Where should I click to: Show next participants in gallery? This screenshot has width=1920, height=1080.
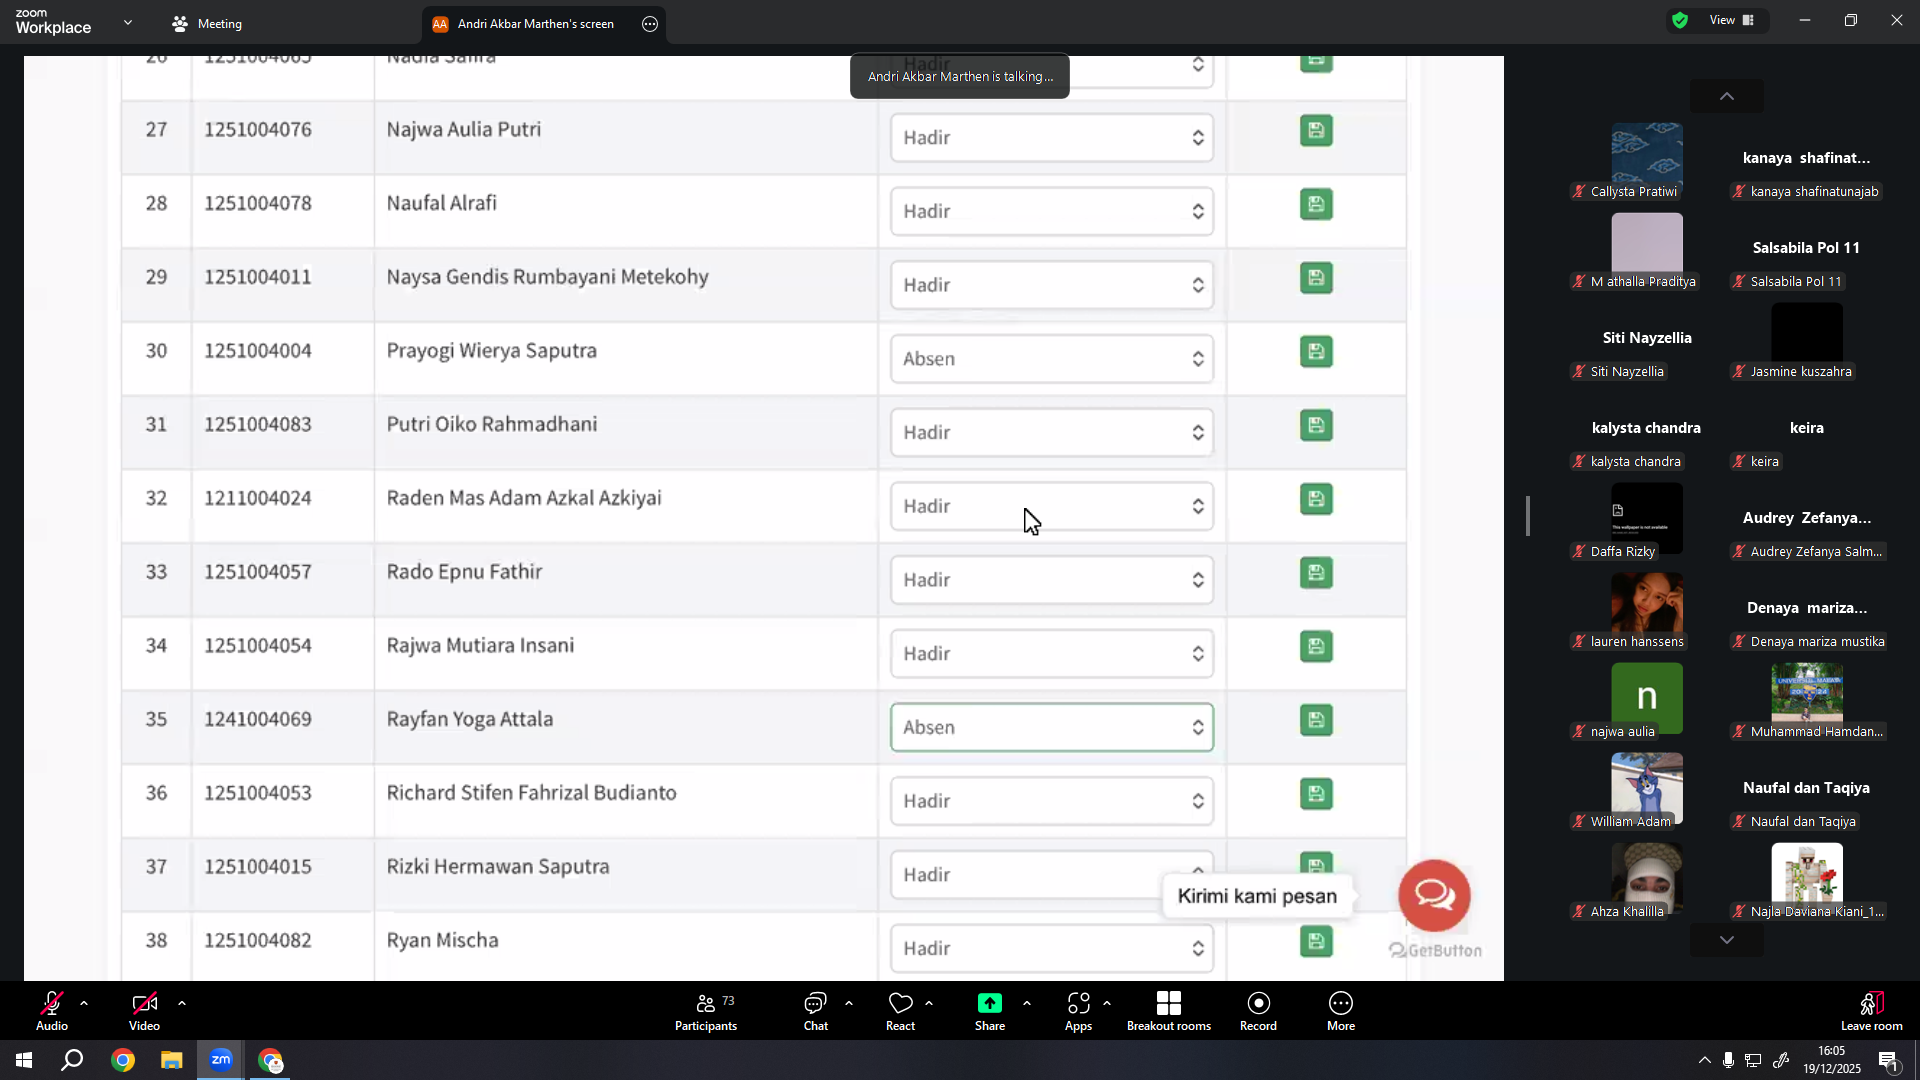[x=1727, y=940]
